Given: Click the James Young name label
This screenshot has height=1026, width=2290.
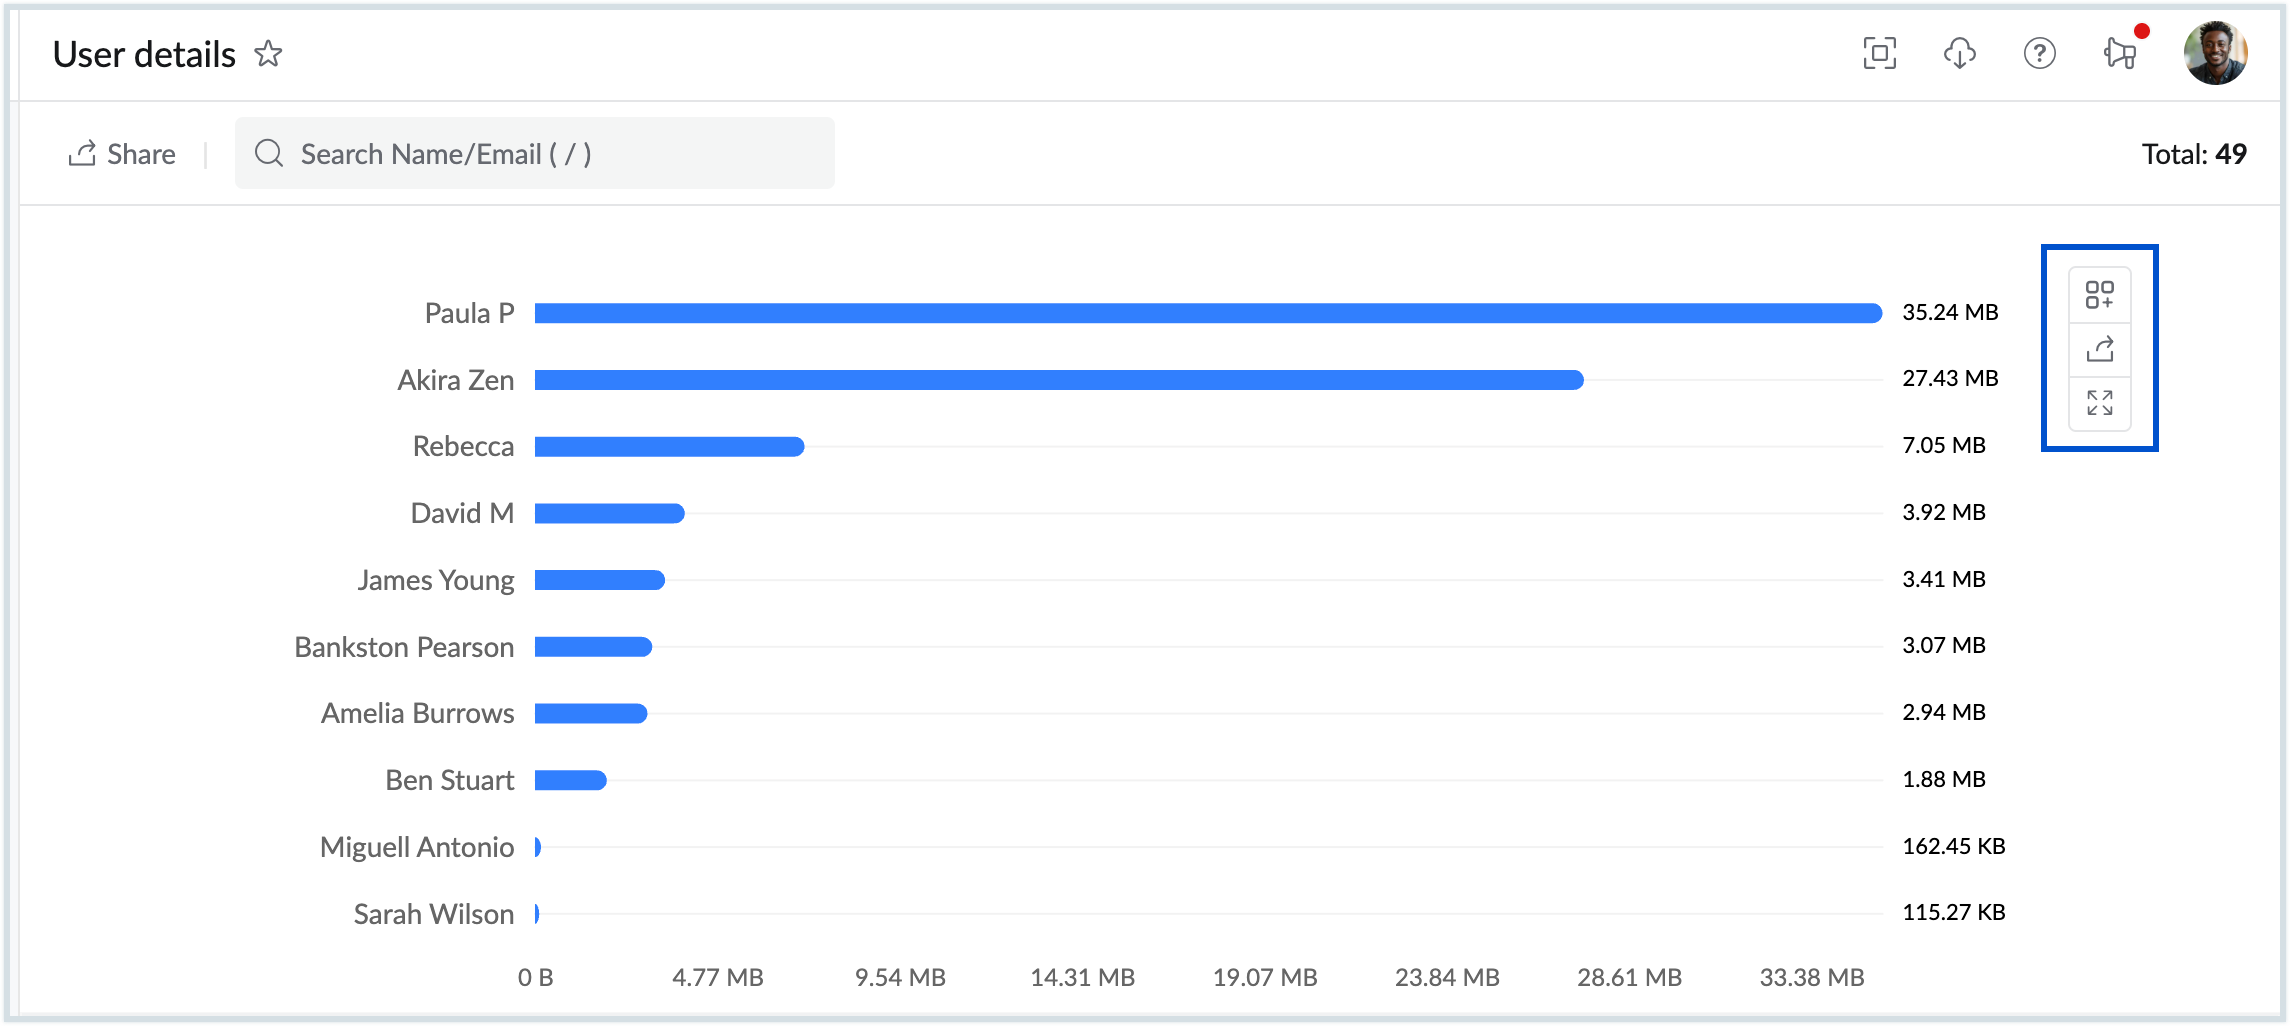Looking at the screenshot, I should pos(436,580).
